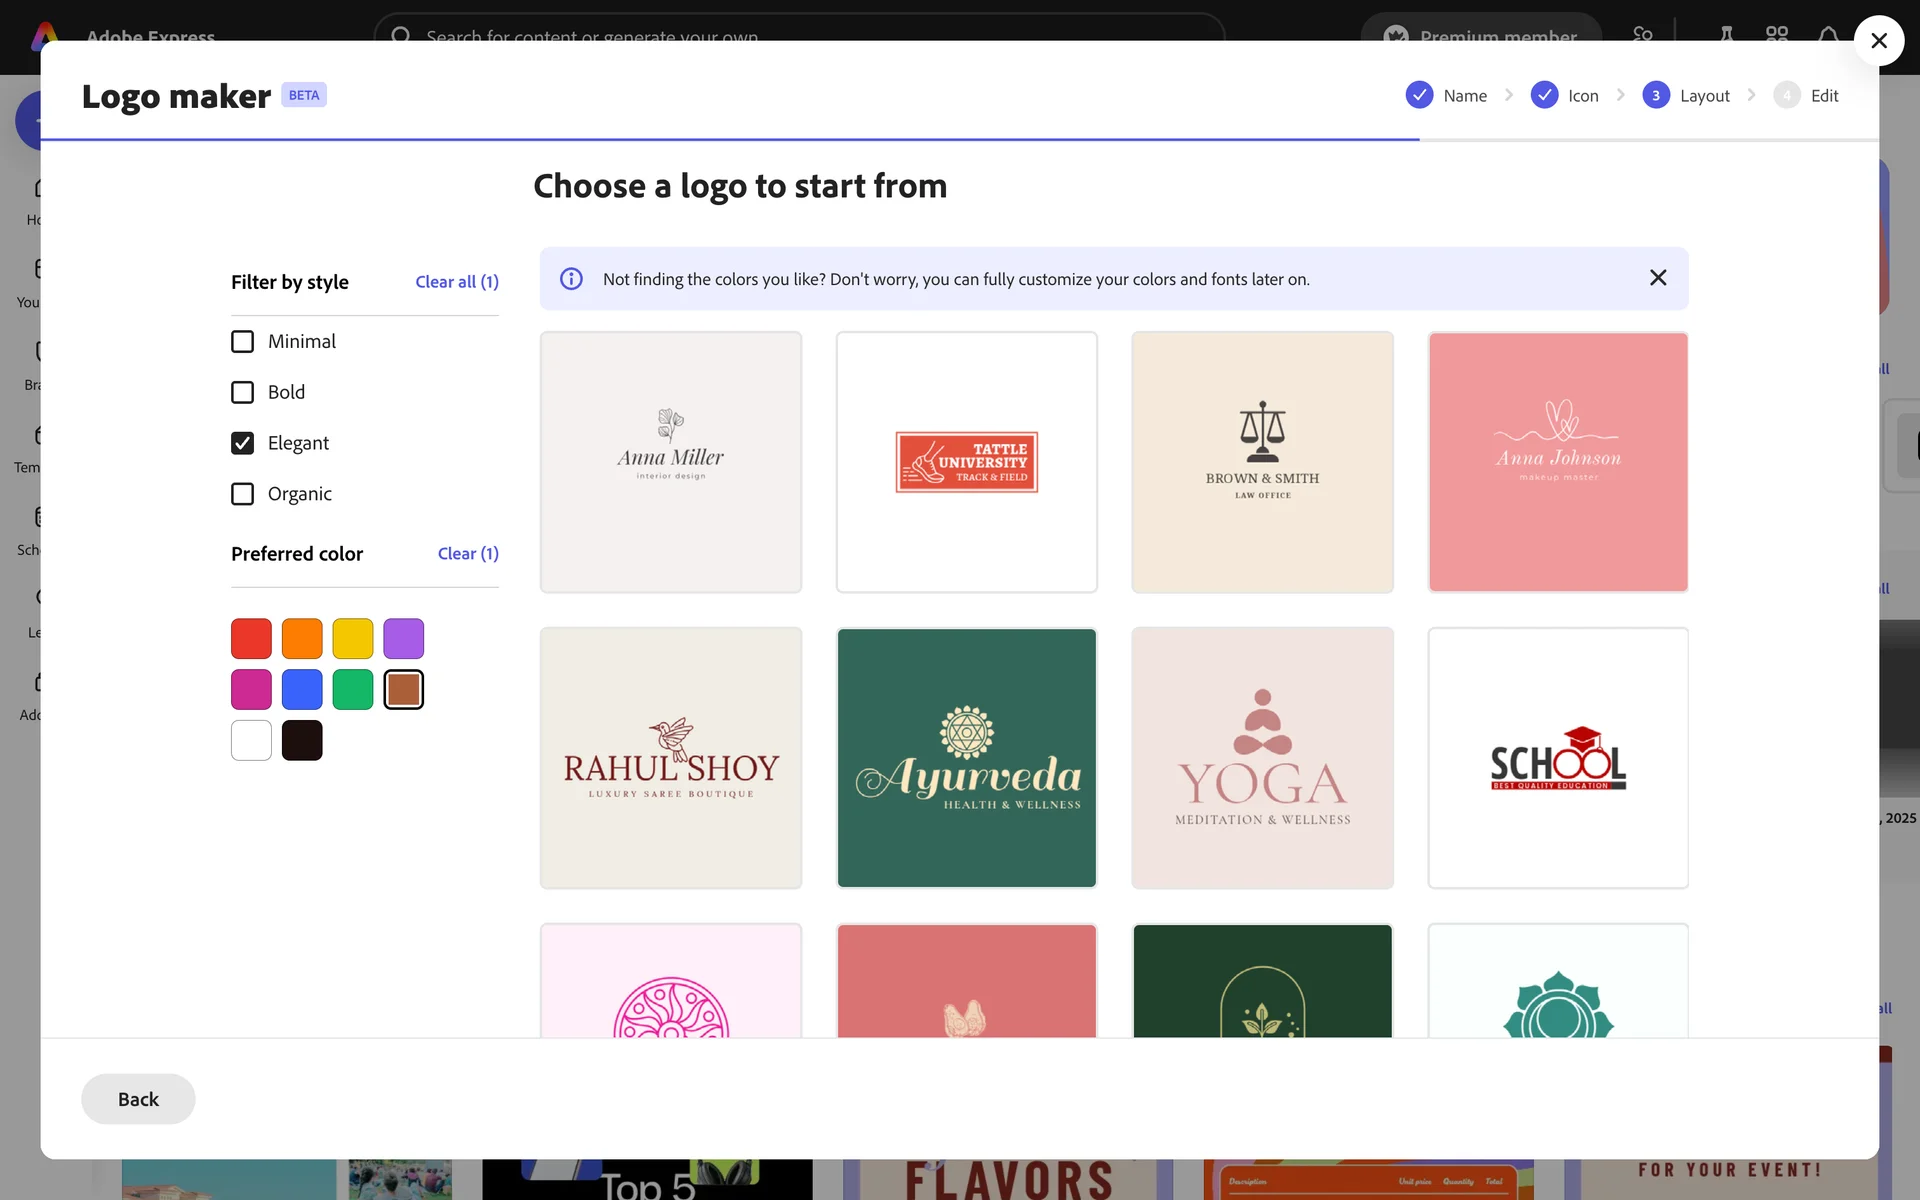Viewport: 1920px width, 1200px height.
Task: Choose the Brown & Smith law logo
Action: 1262,462
